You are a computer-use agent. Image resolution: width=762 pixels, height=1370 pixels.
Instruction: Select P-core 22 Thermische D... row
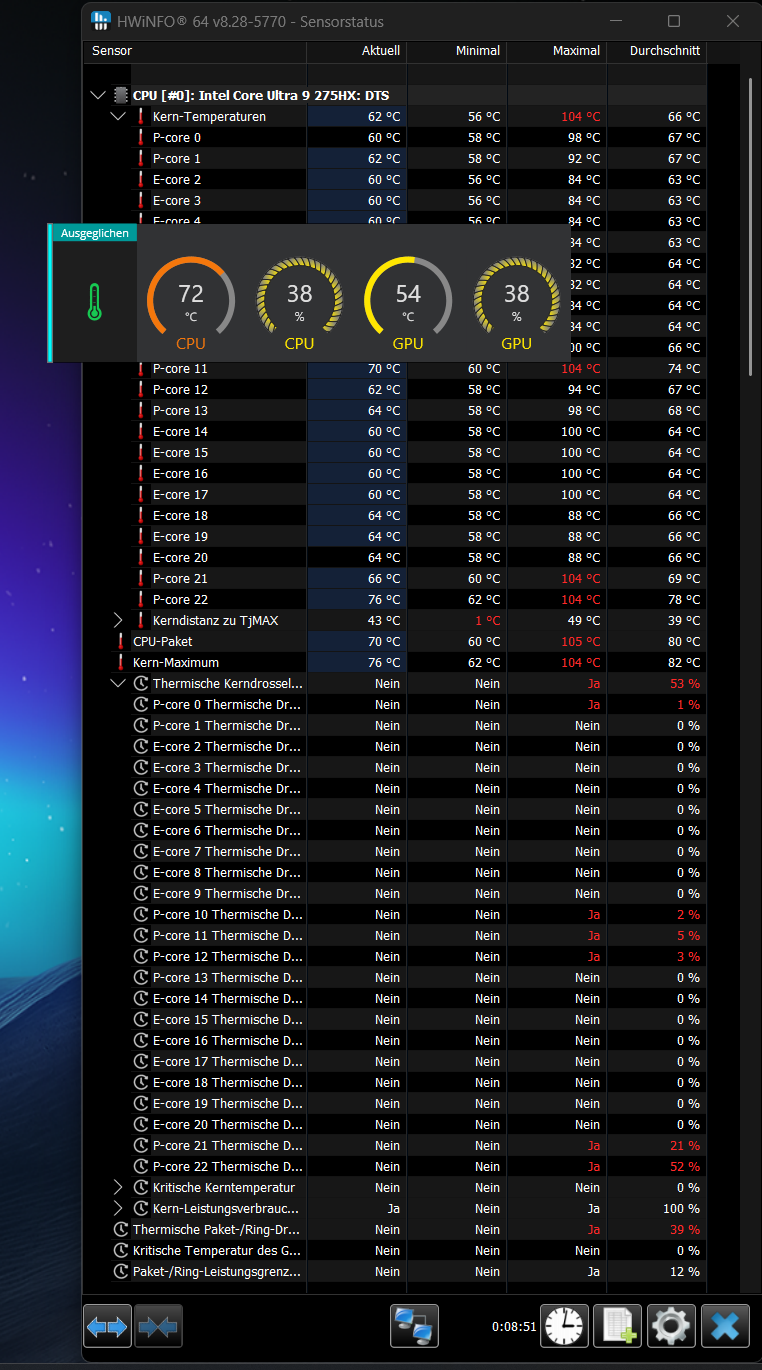point(395,1167)
